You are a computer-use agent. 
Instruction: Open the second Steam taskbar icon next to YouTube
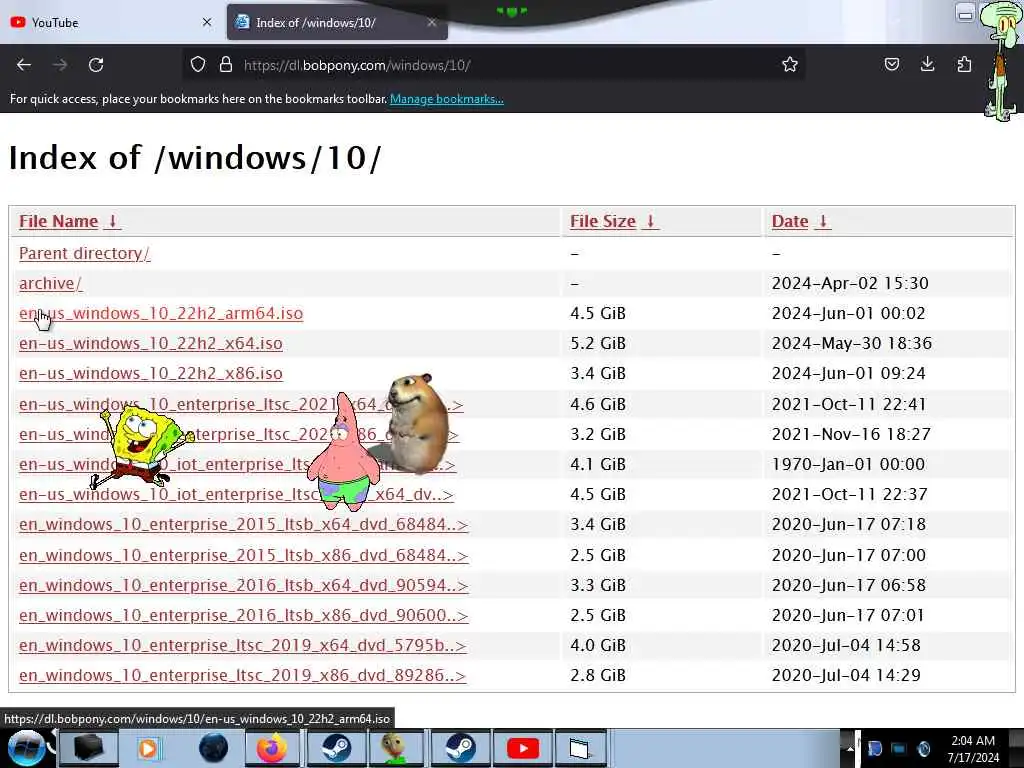460,748
